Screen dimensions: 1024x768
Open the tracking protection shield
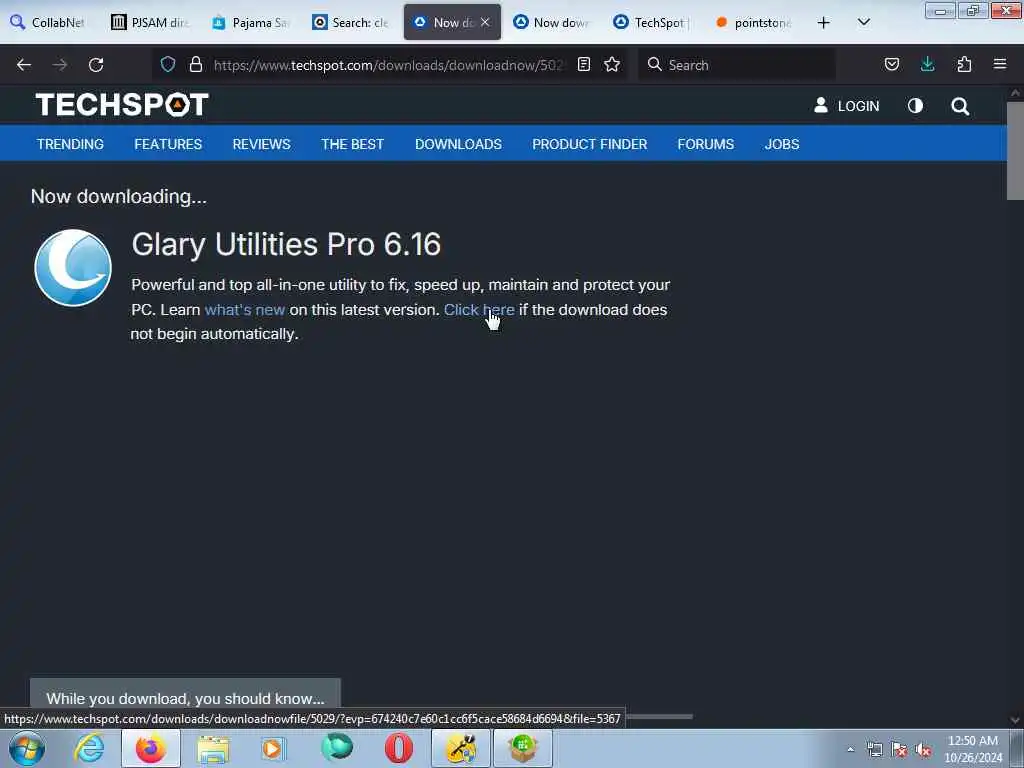tap(168, 64)
